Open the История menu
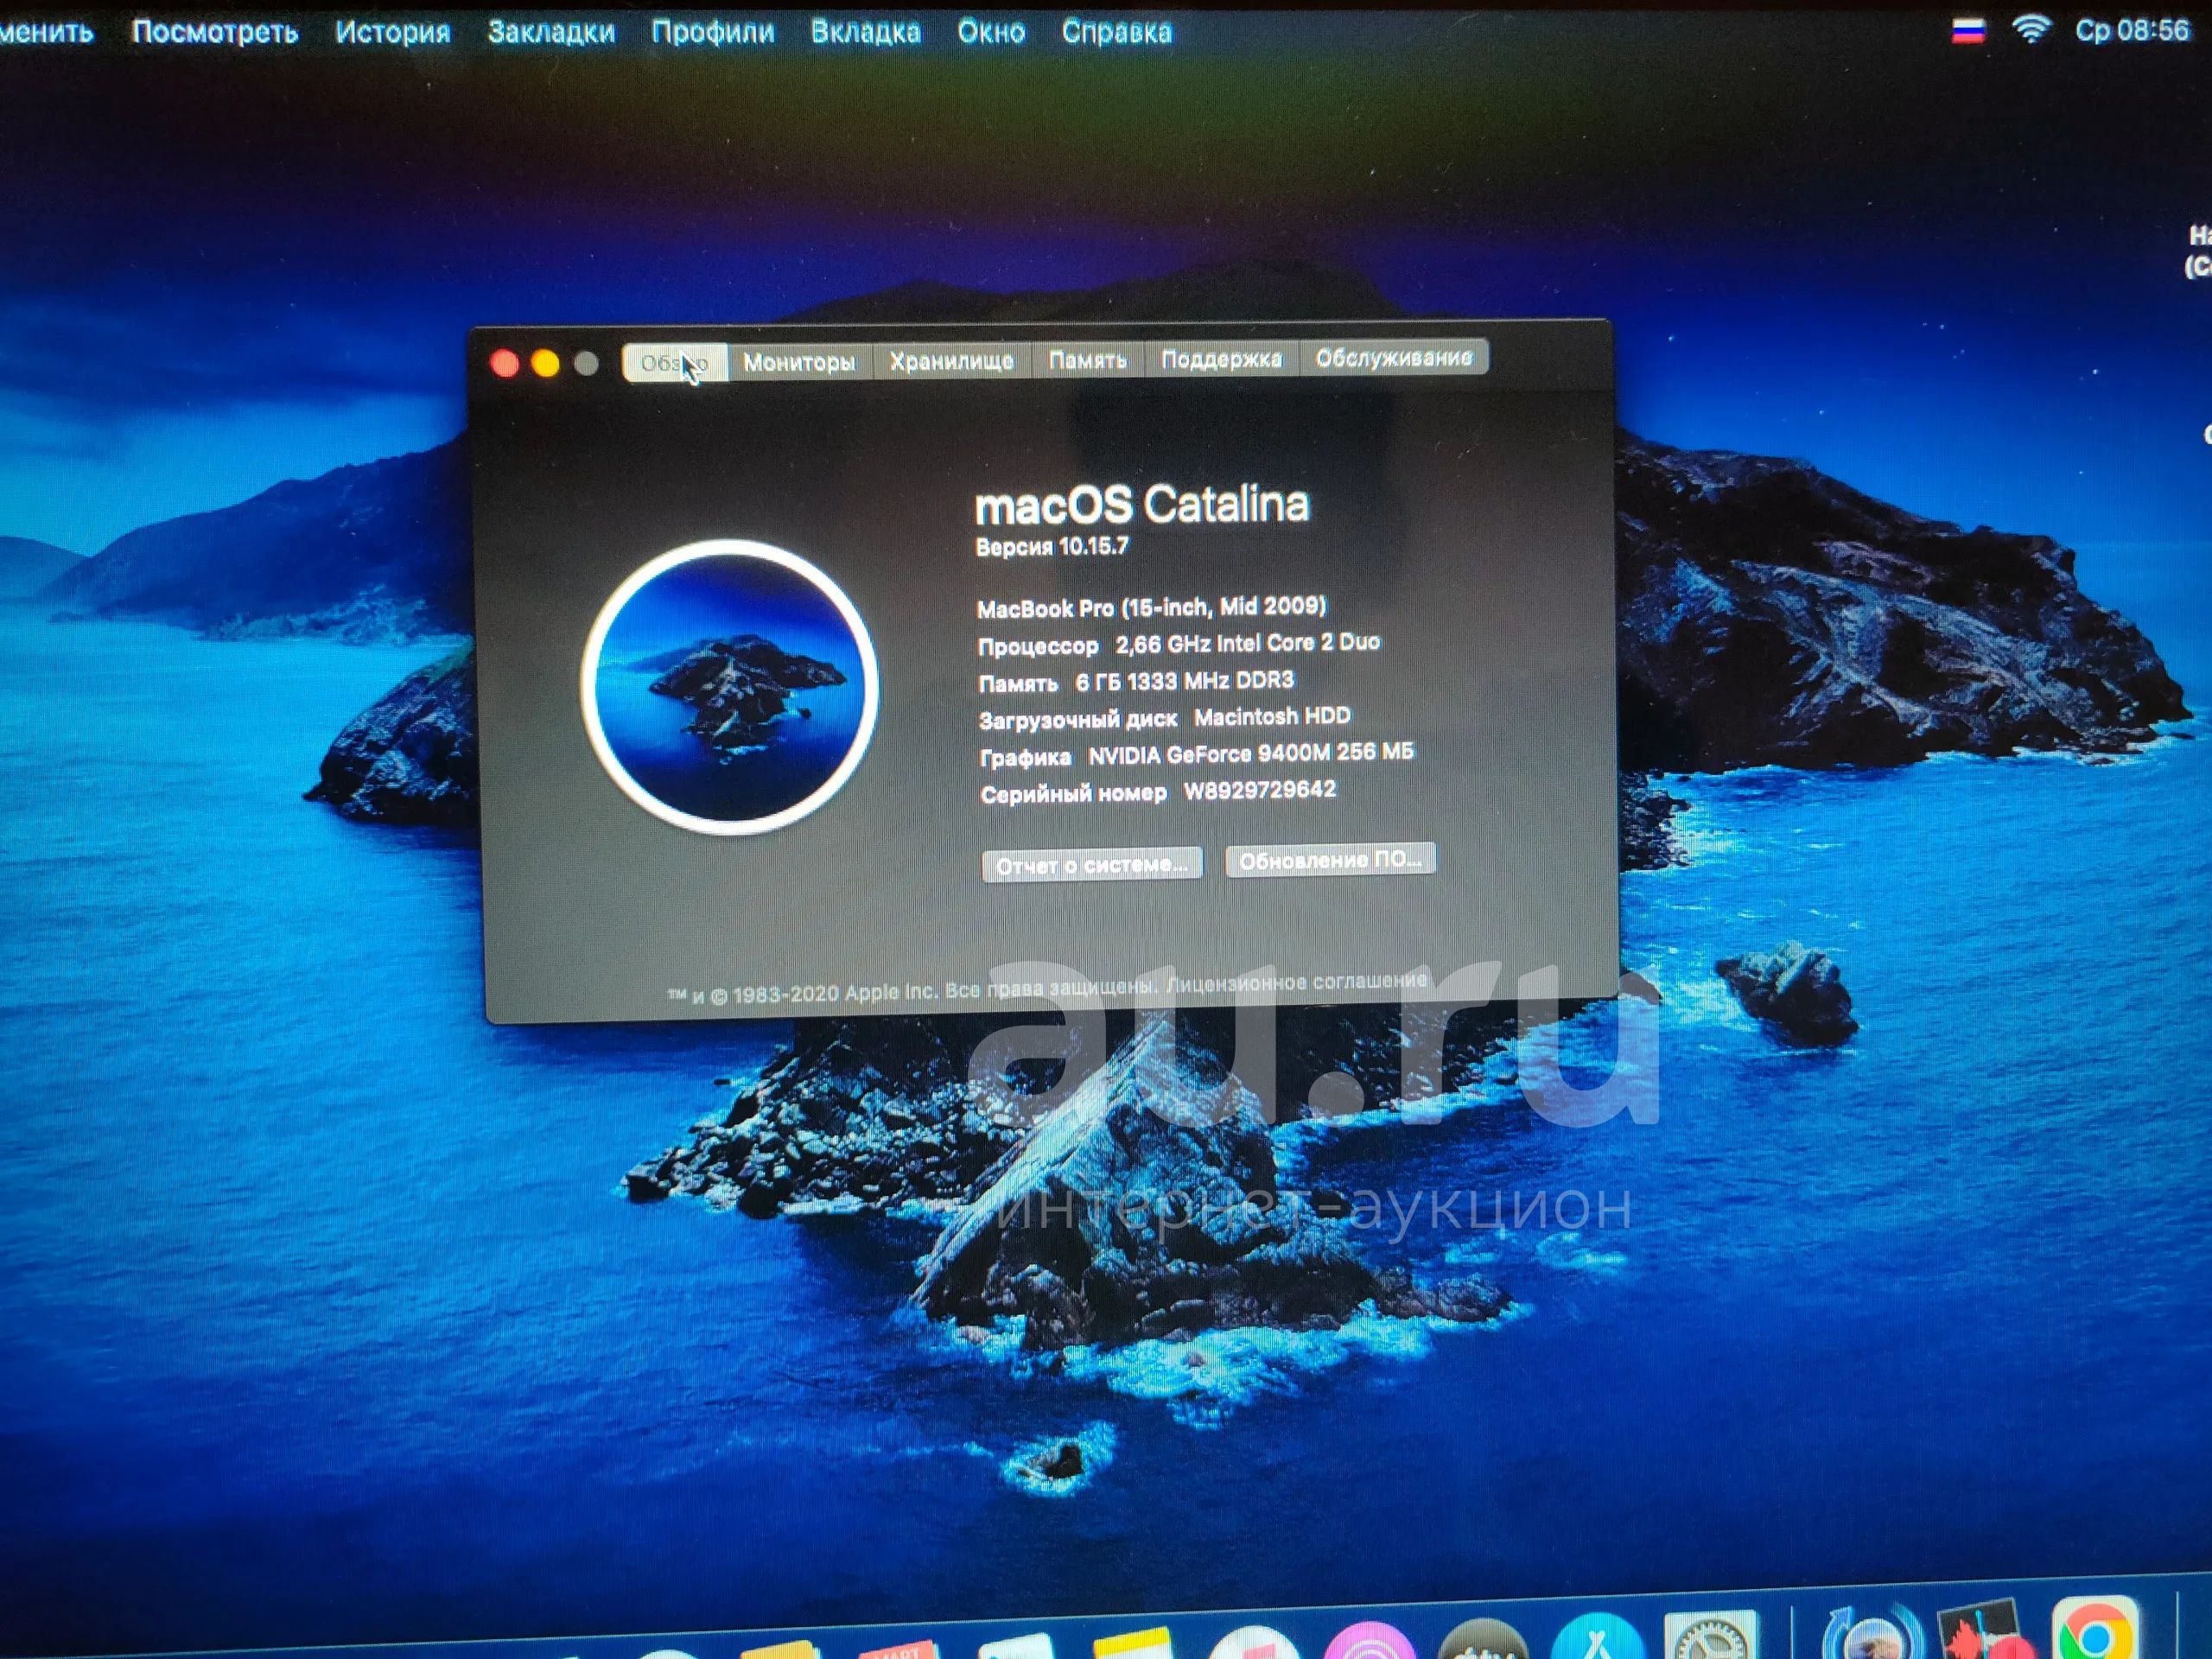This screenshot has height=1659, width=2212. click(393, 32)
